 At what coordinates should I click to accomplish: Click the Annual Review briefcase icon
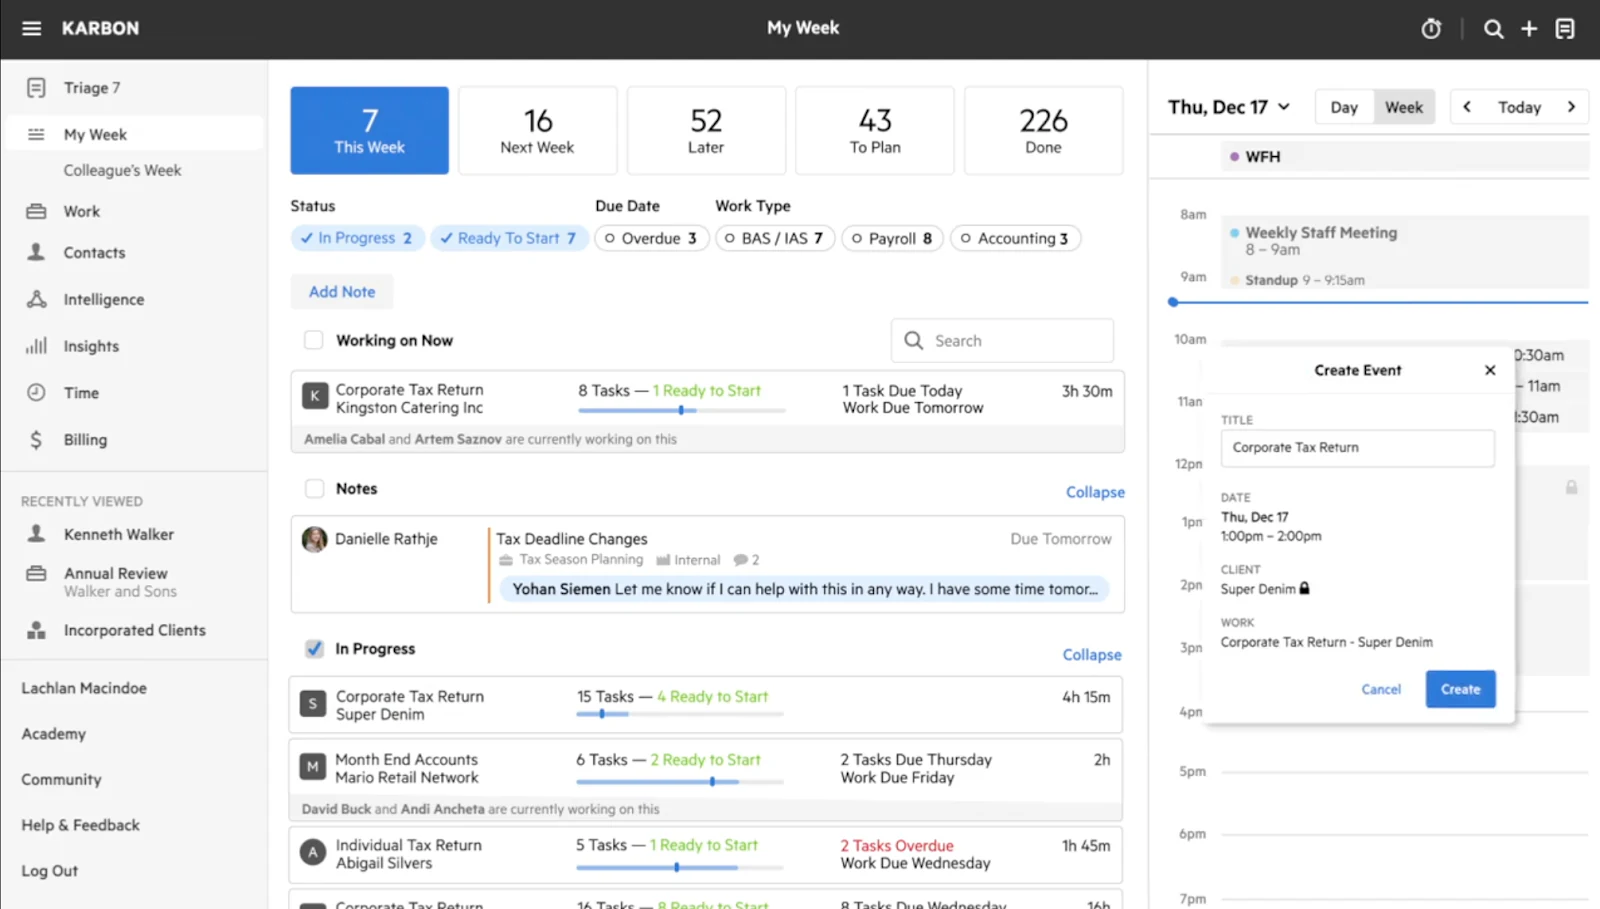(x=36, y=573)
